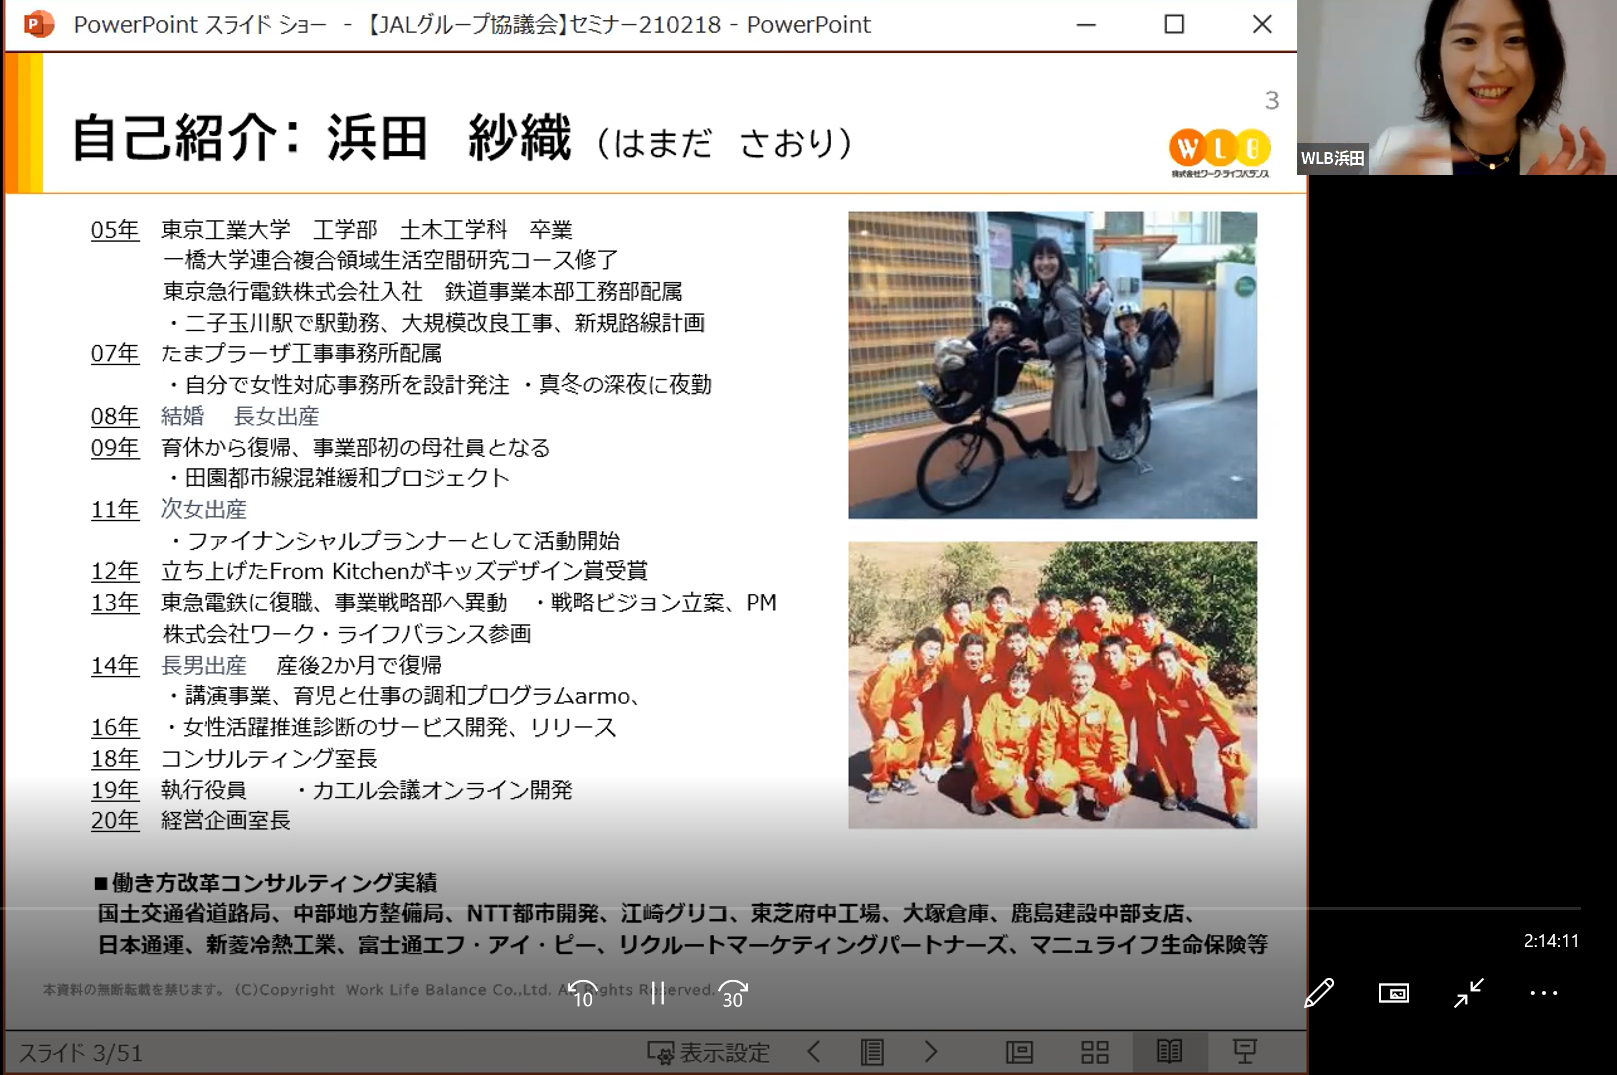Switch to mini view mode
This screenshot has height=1075, width=1617.
click(x=1394, y=992)
